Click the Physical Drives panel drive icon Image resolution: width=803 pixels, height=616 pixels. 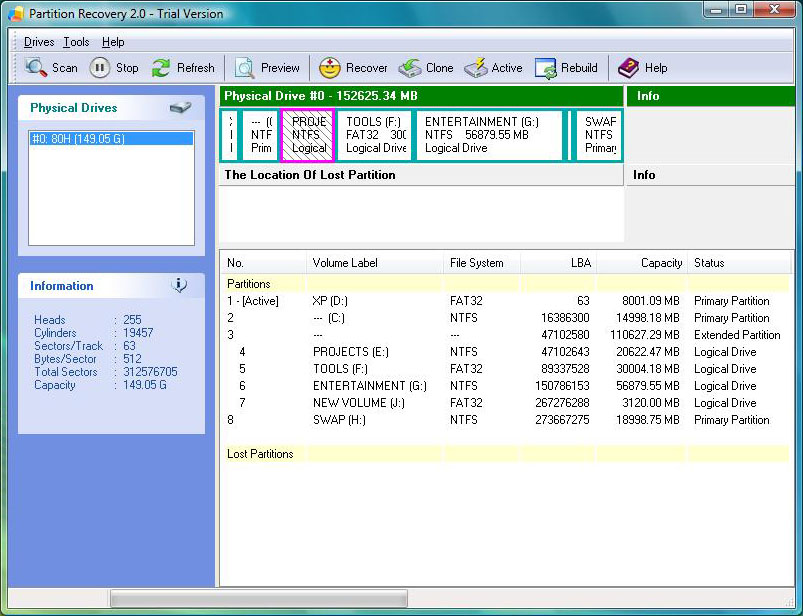tap(180, 108)
